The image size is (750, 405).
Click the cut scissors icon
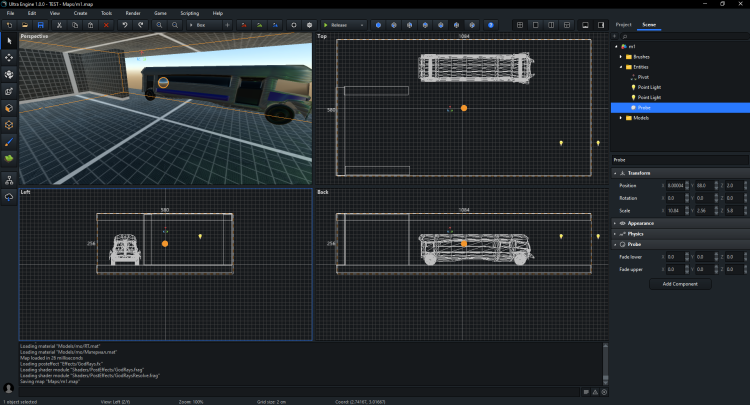coord(60,24)
